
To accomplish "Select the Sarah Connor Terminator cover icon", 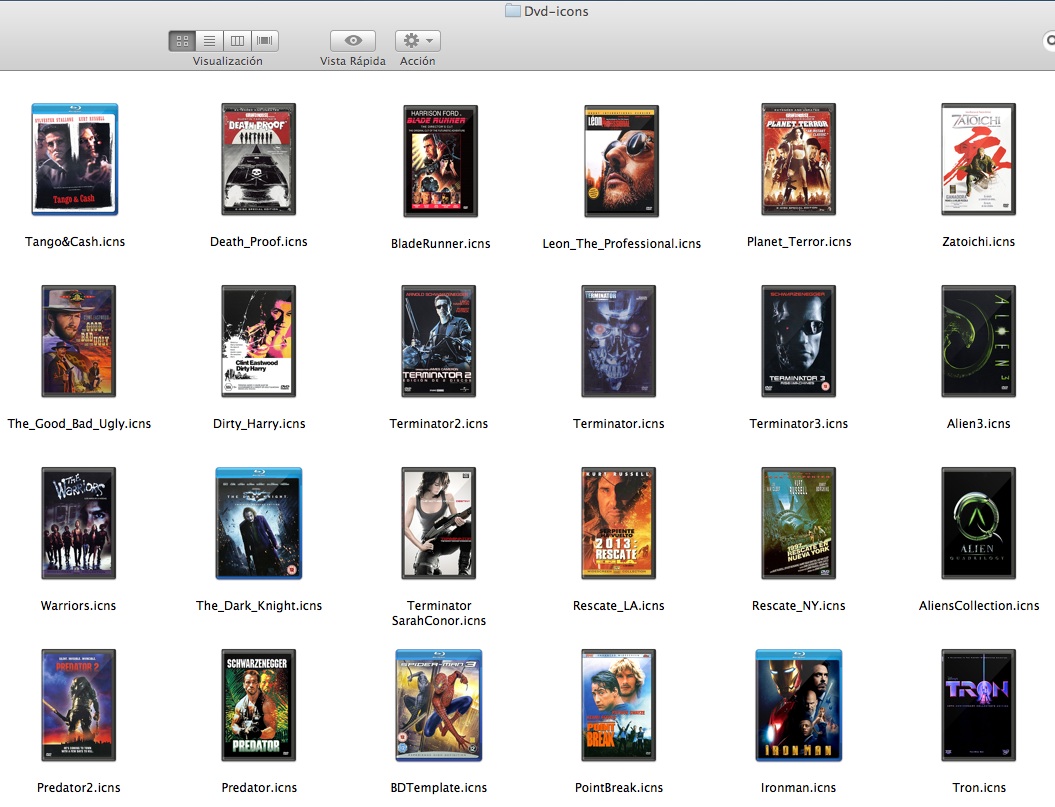I will click(439, 523).
